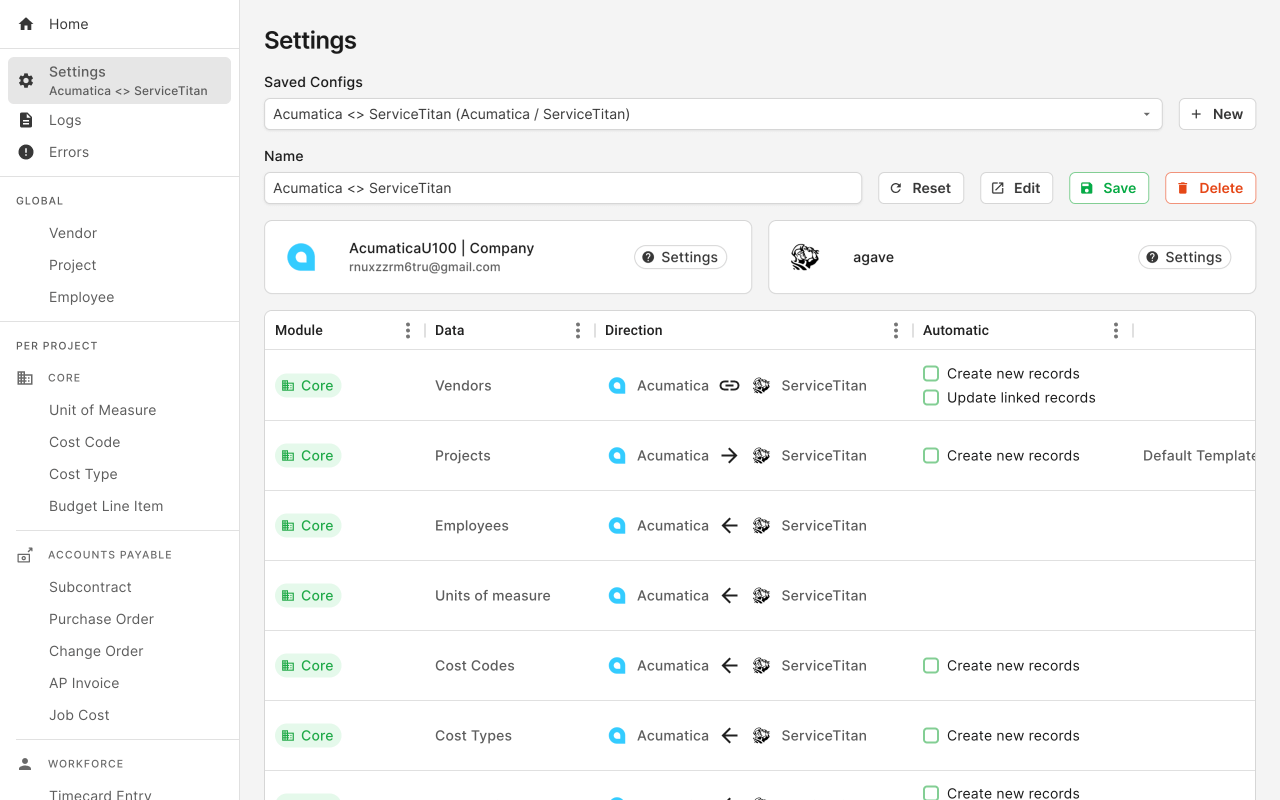Screen dimensions: 1280x800
Task: Click the left arrow in Employees direction
Action: tap(730, 525)
